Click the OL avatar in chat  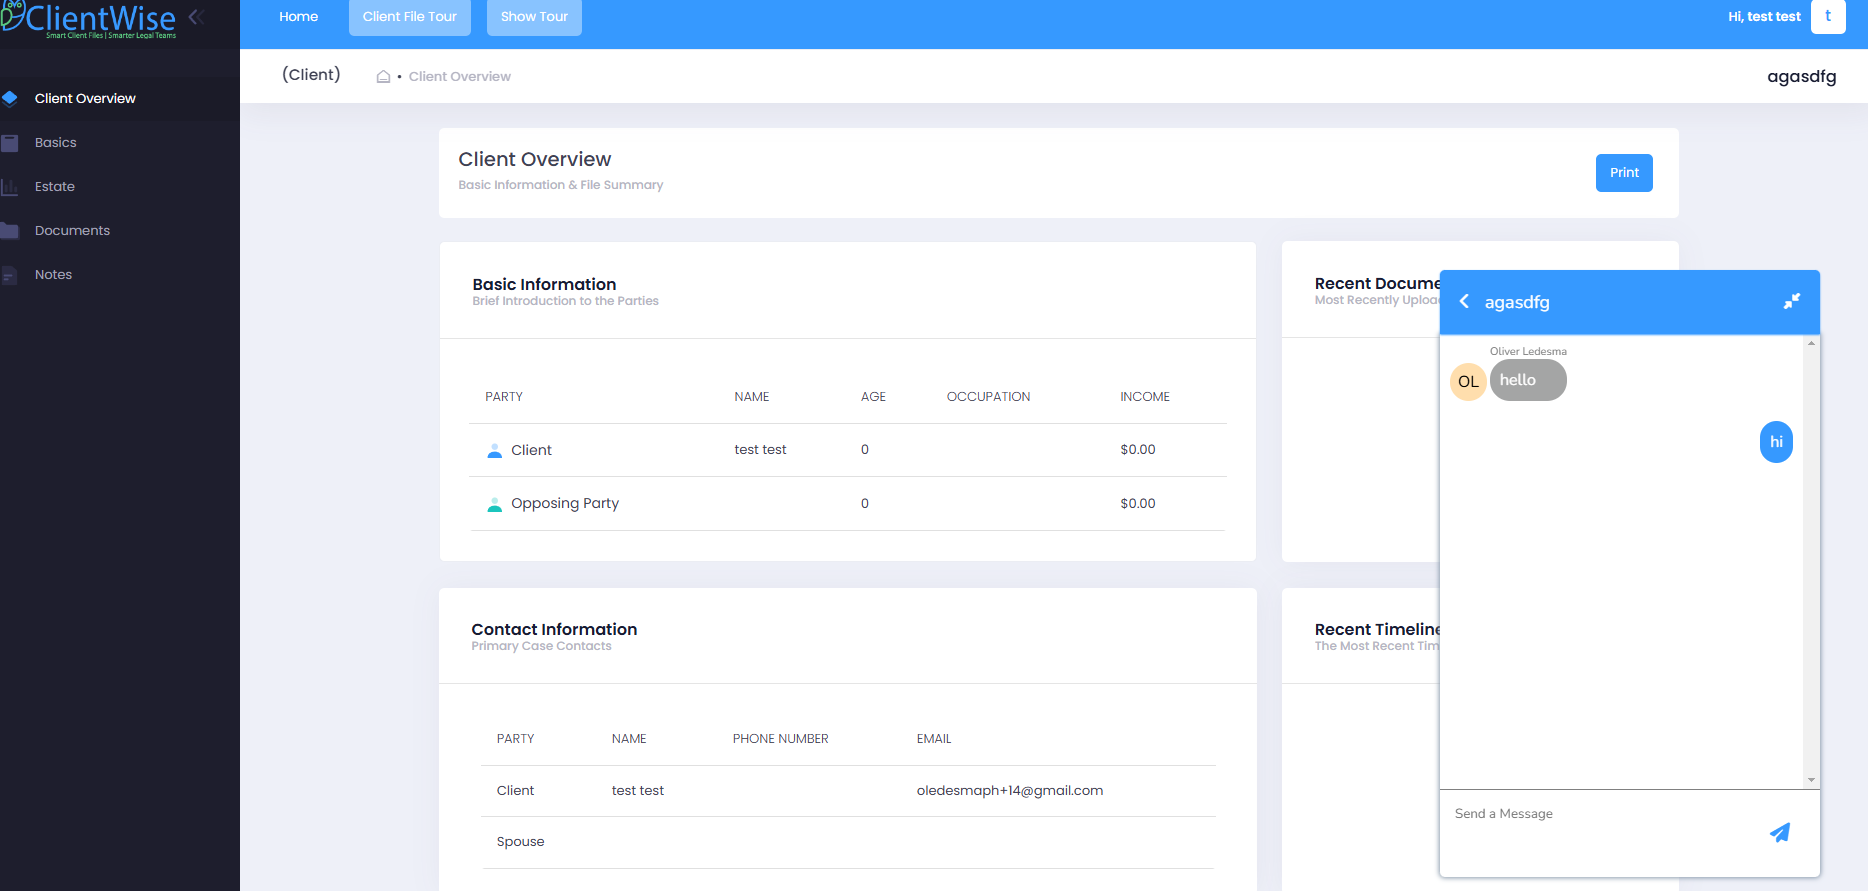(1468, 381)
